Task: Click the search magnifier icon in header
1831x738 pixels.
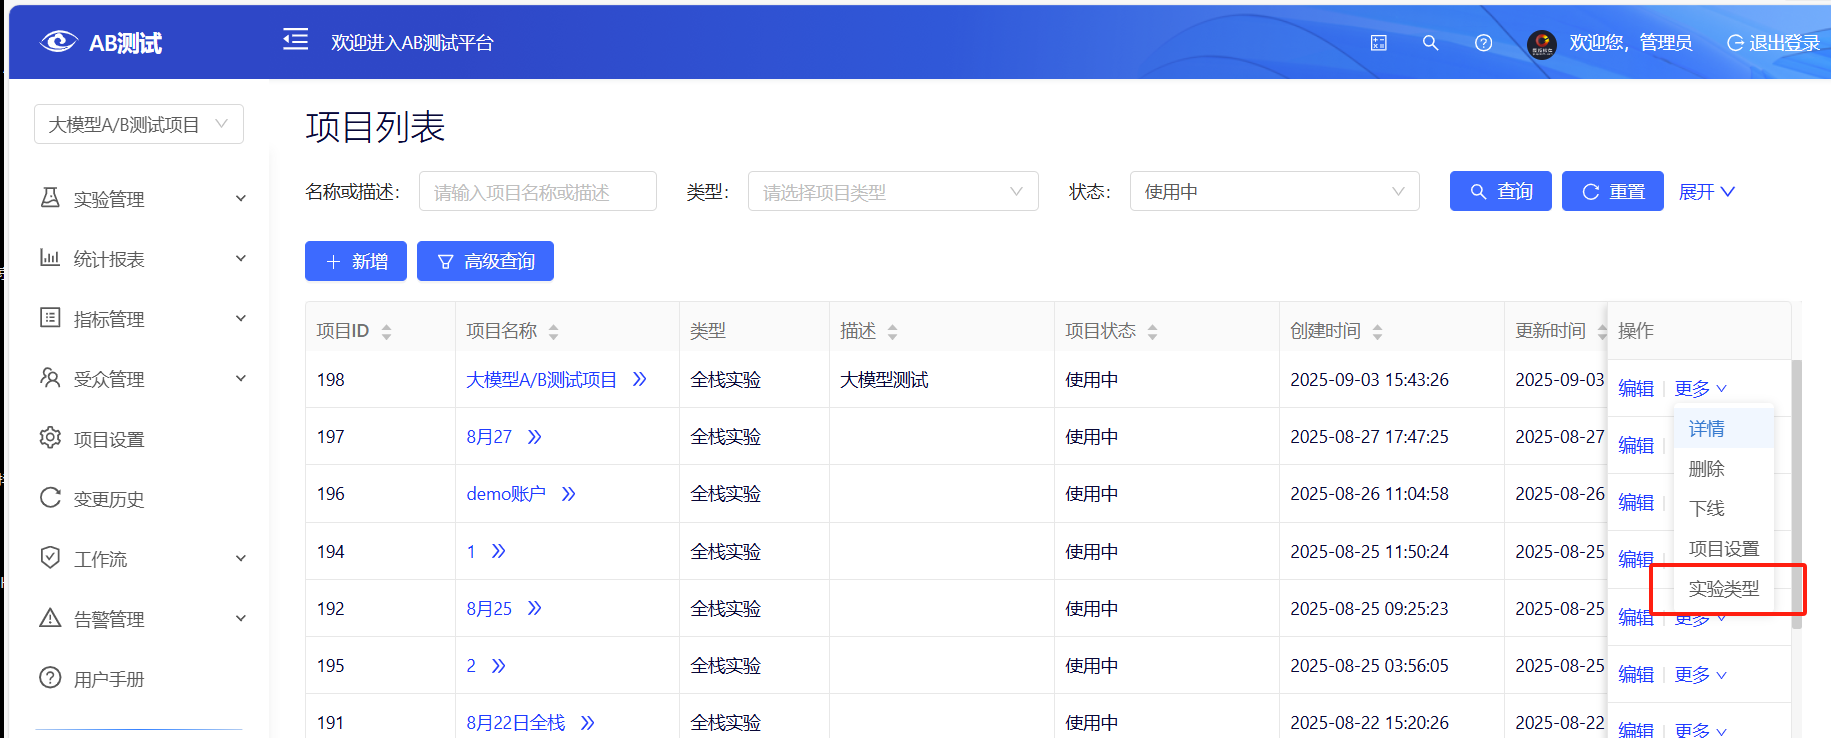Action: (1430, 43)
